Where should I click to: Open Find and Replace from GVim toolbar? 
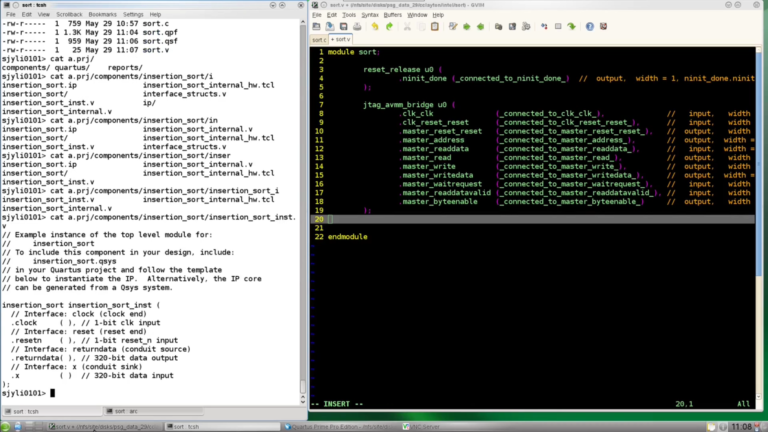[x=453, y=26]
